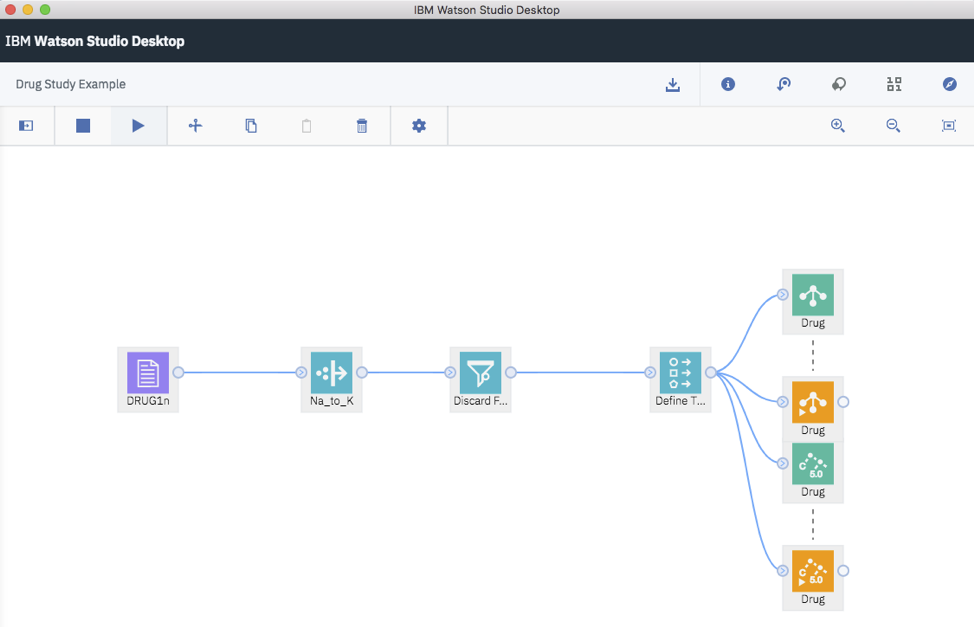Image resolution: width=974 pixels, height=627 pixels.
Task: Click the chat bubble refresh icon in header
Action: (x=839, y=84)
